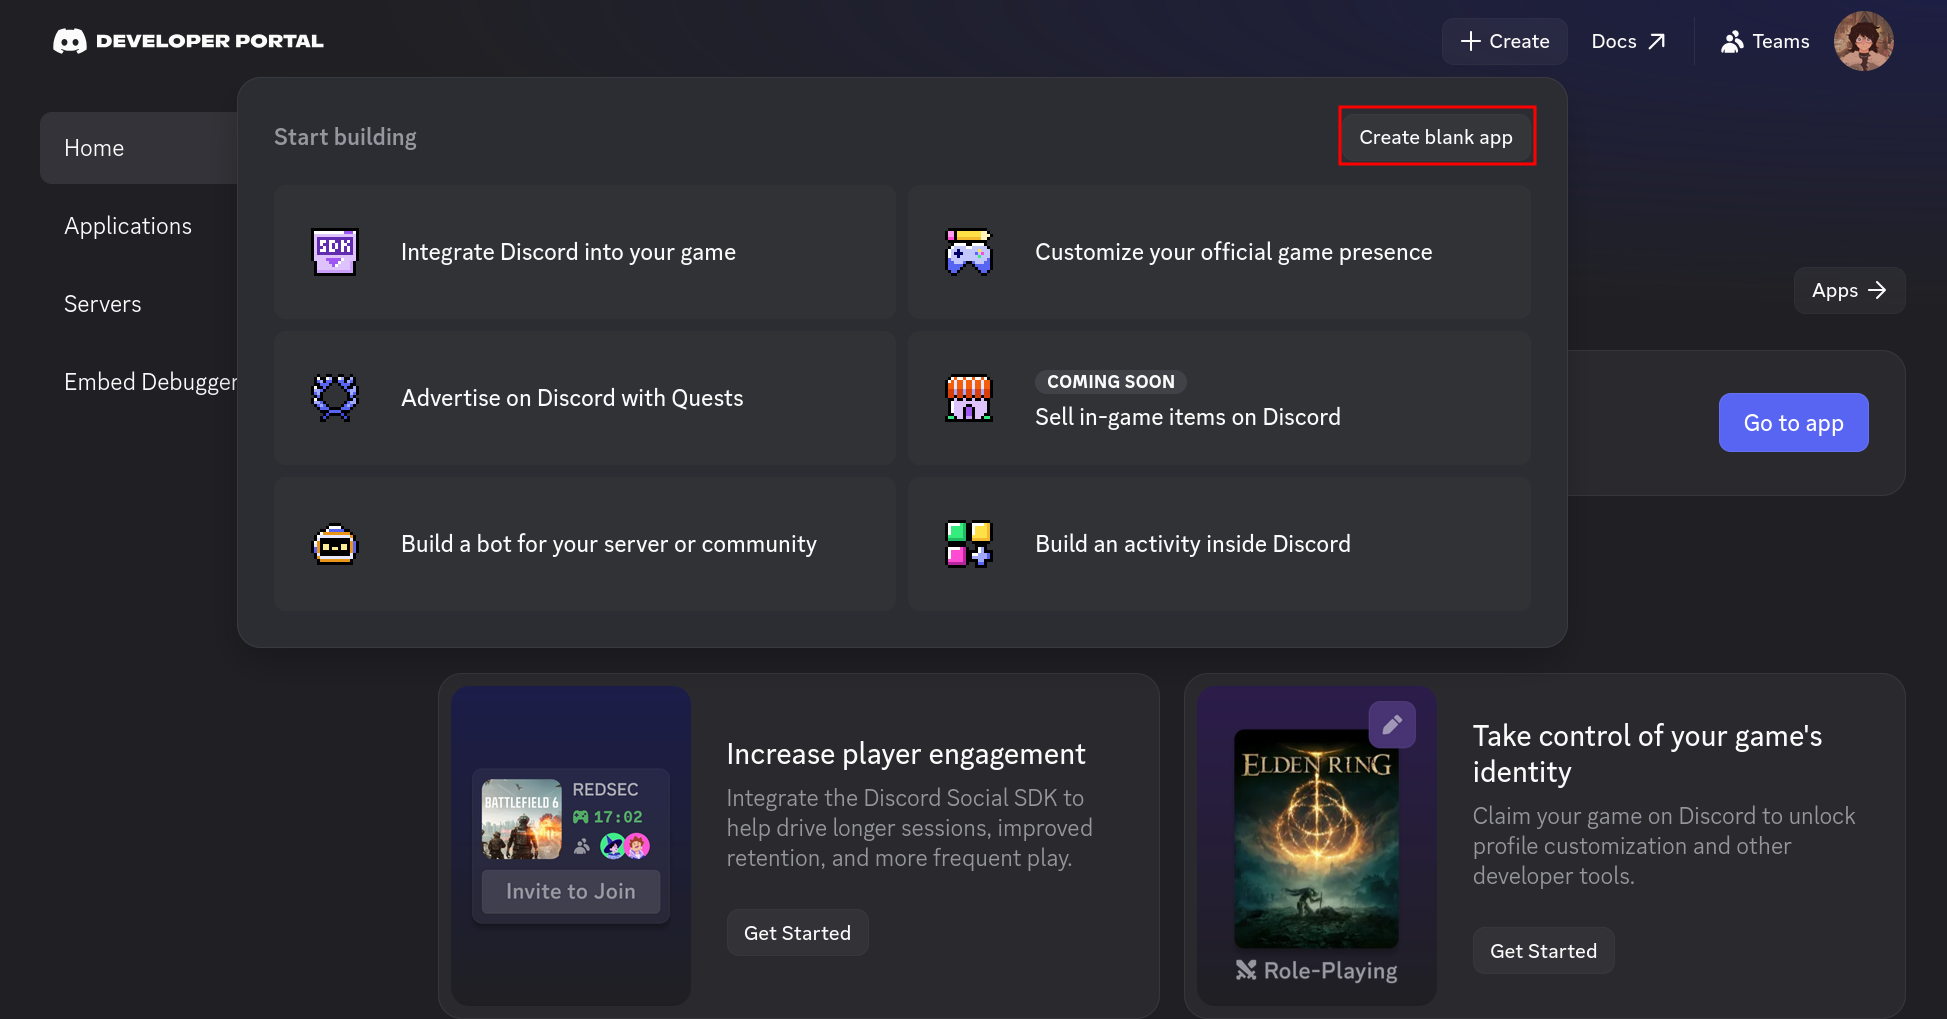Click the plus icon on Create button
Viewport: 1947px width, 1019px height.
click(1470, 41)
